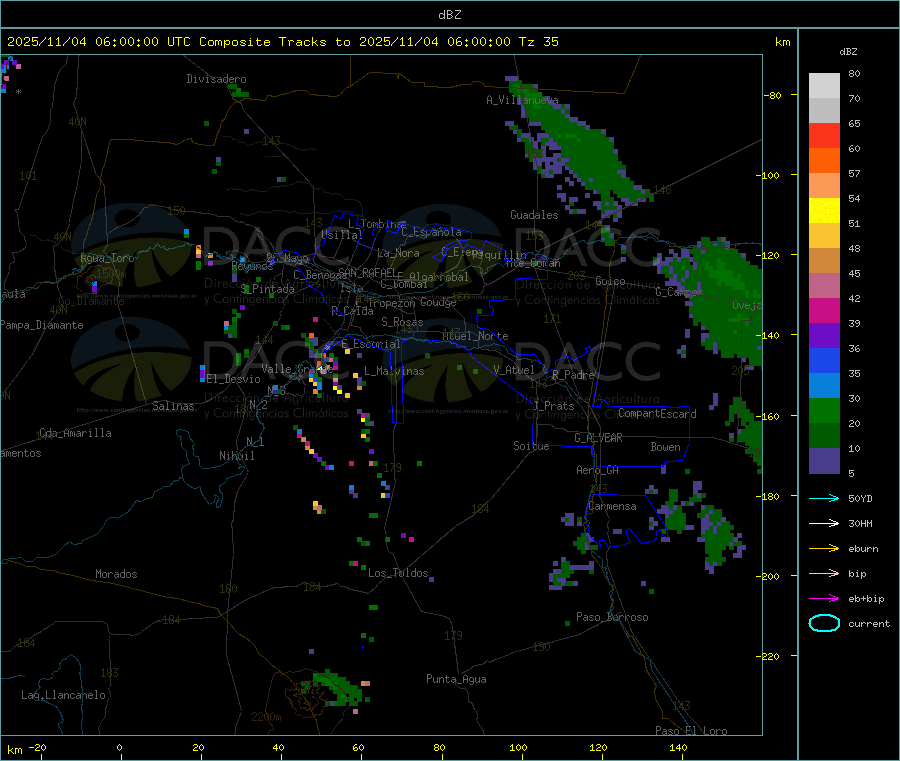900x761 pixels.
Task: Select the magenta 39 dBZ color swatch
Action: tap(824, 310)
